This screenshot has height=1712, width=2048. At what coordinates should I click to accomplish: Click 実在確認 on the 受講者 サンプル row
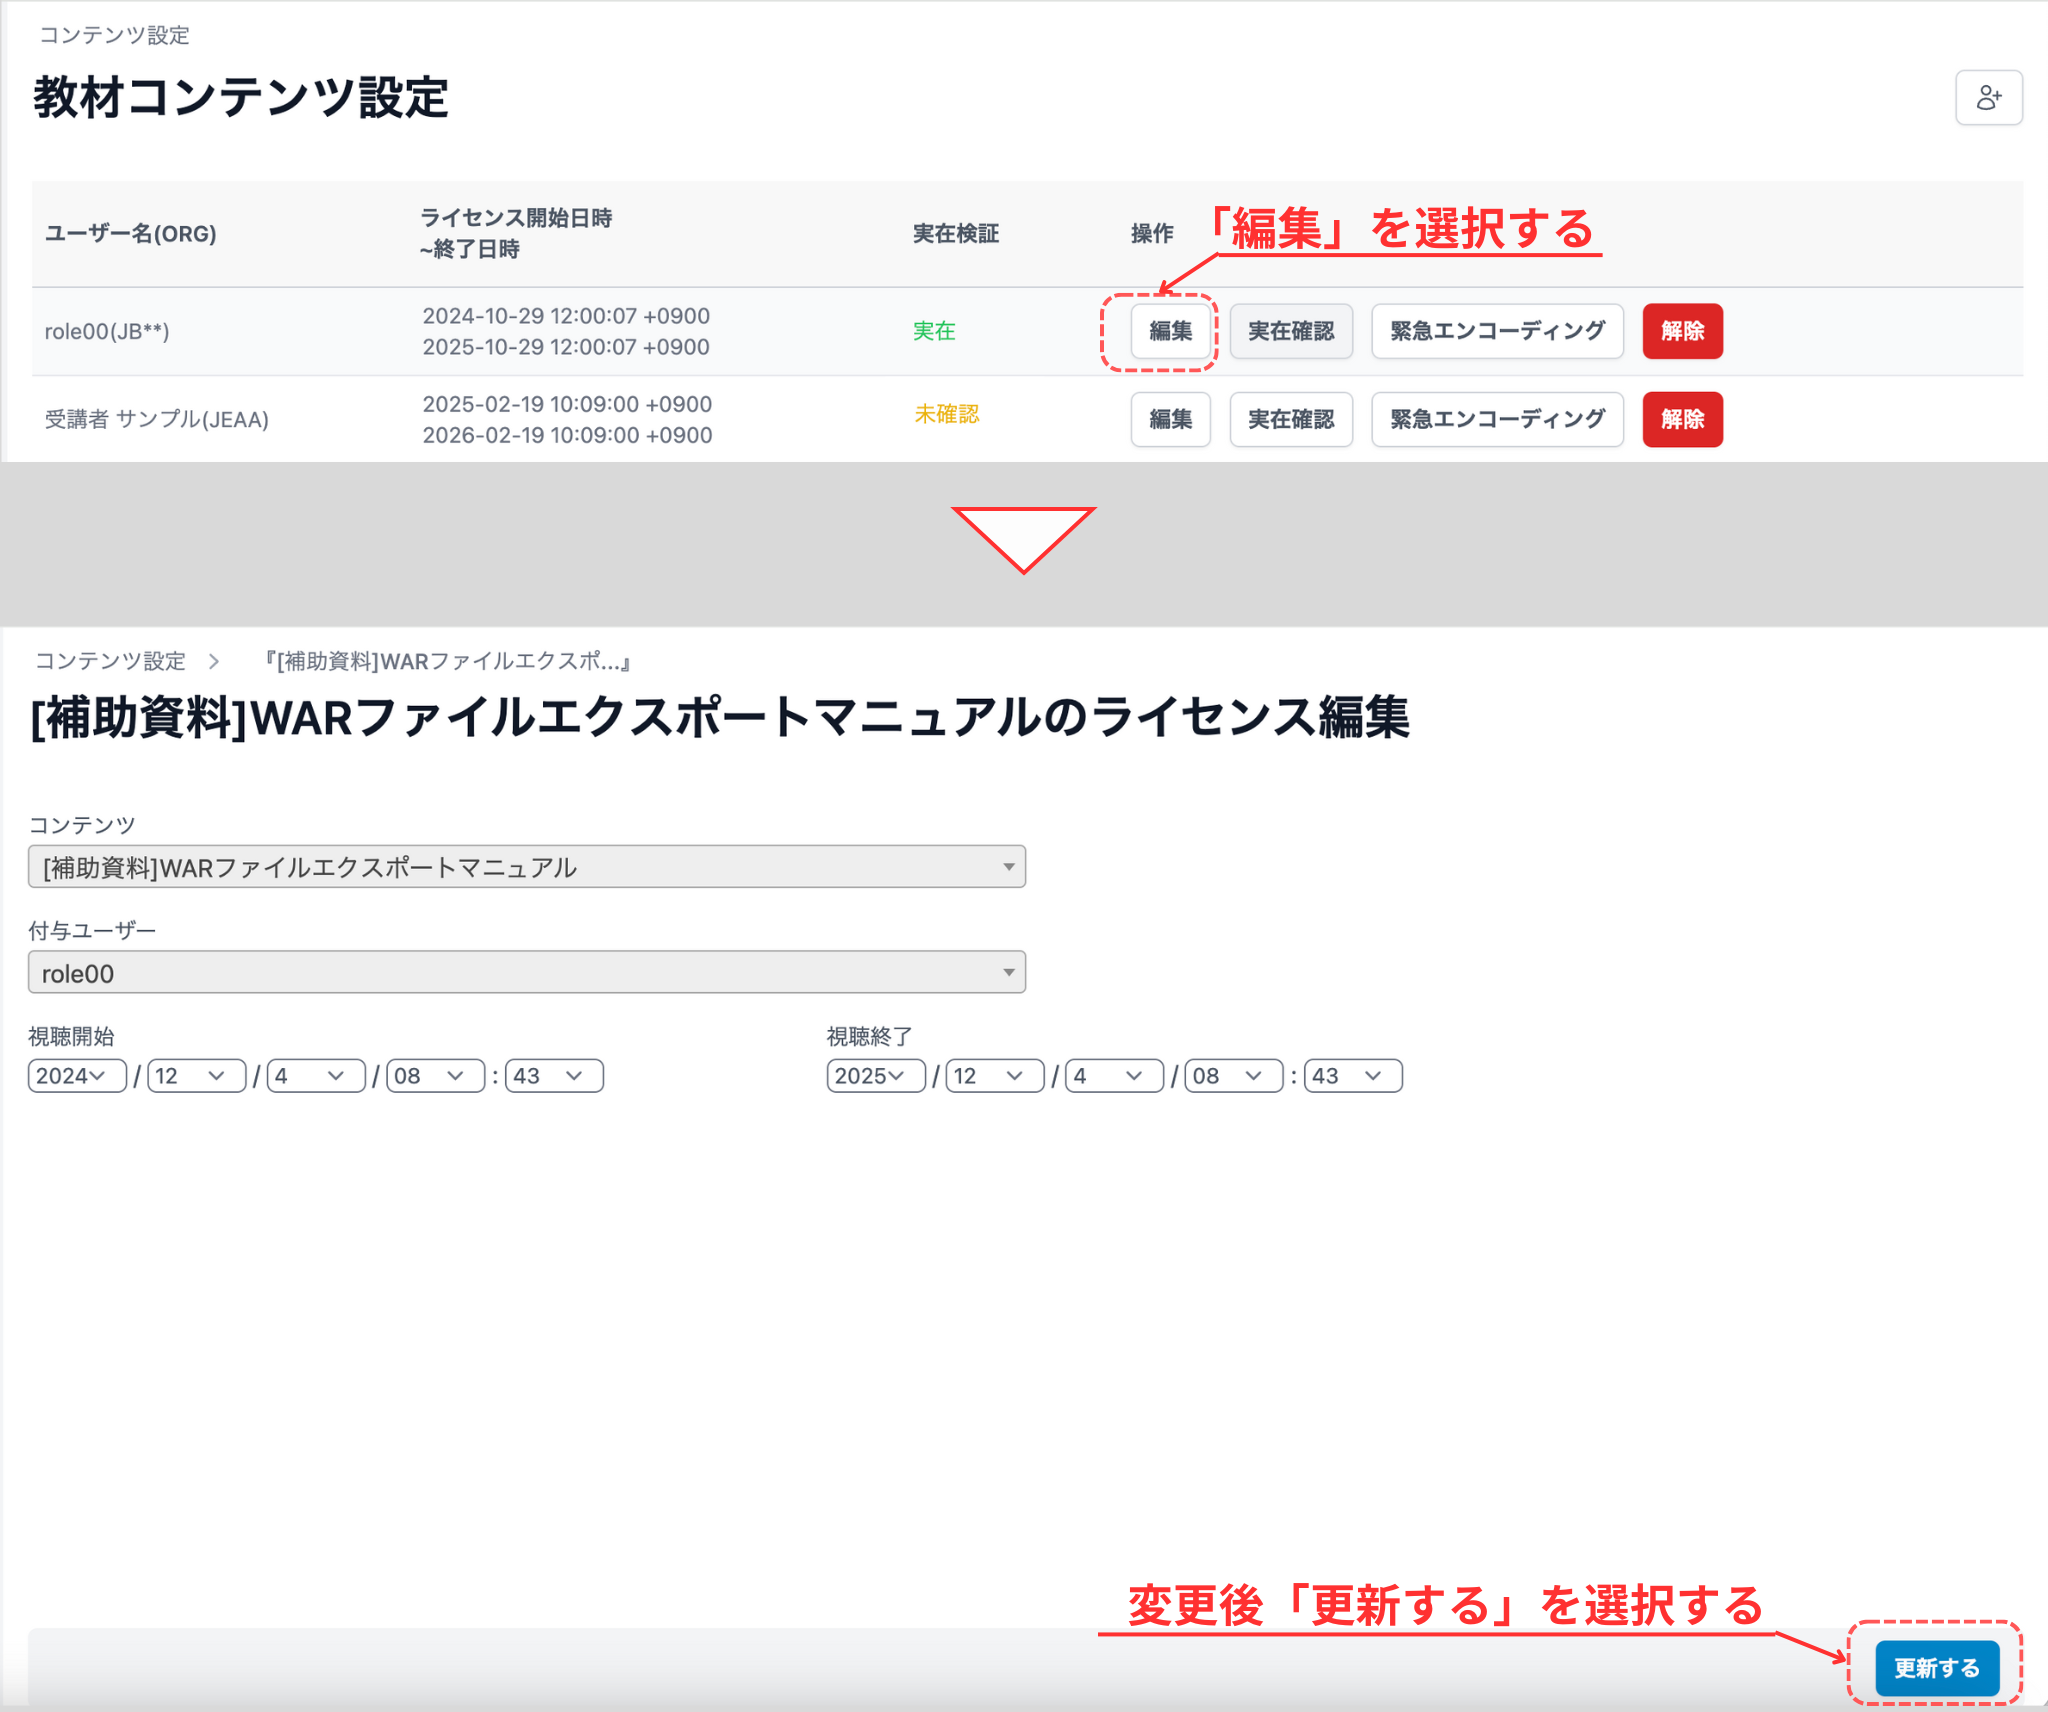coord(1291,420)
